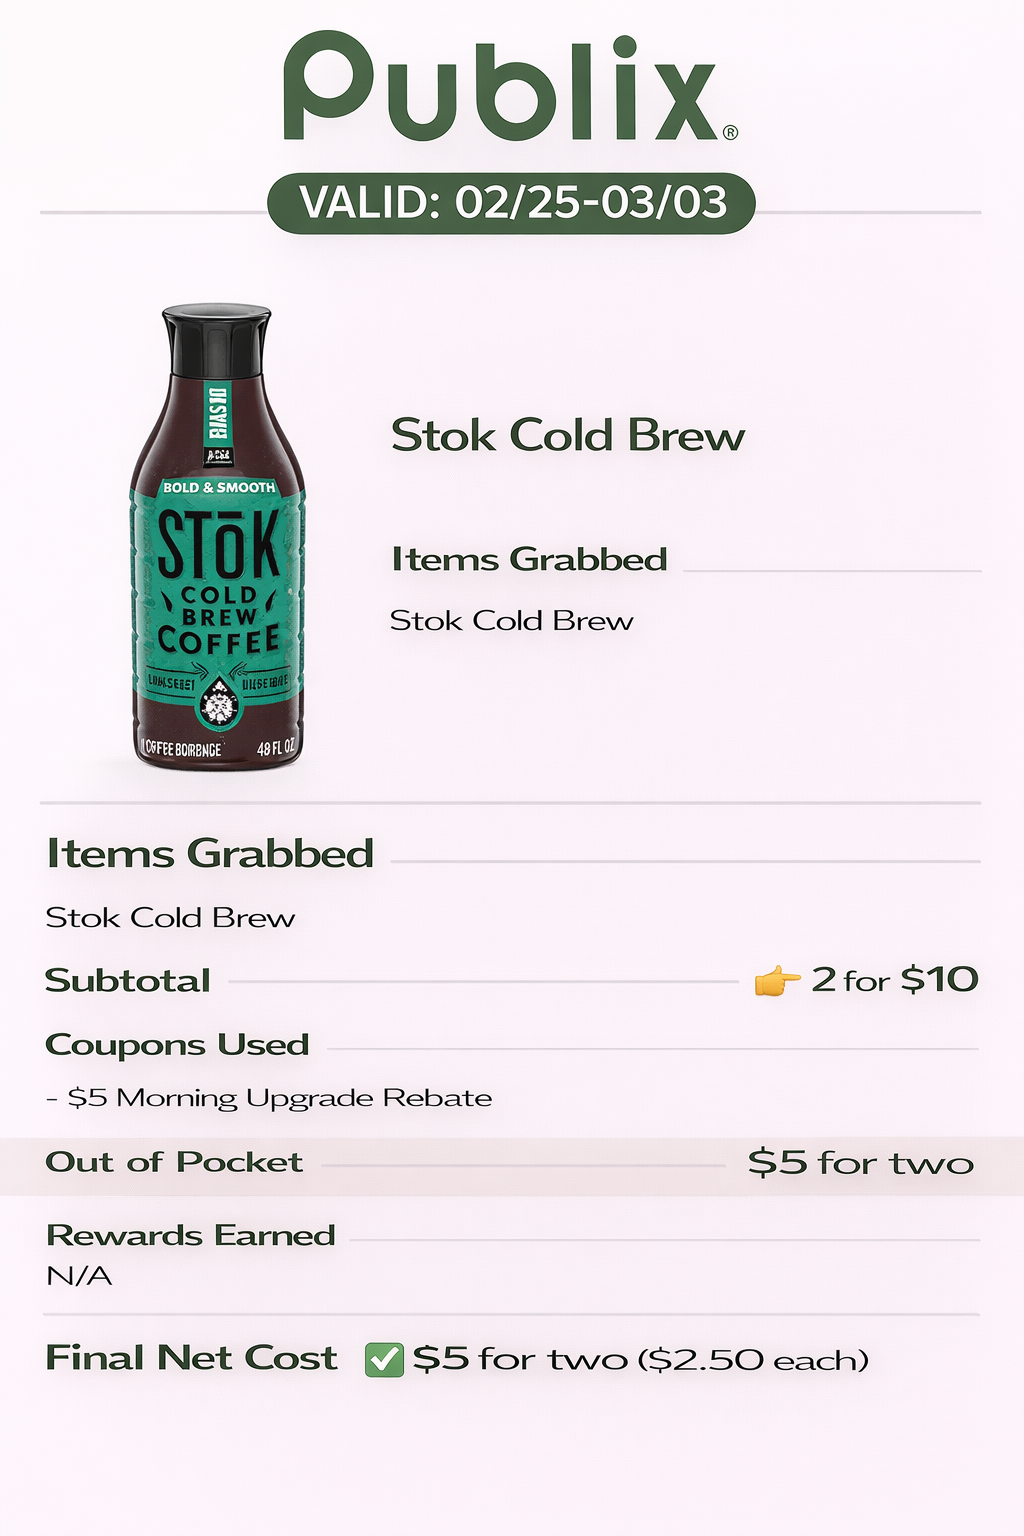Toggle the green checkmark by Final Net Cost

pyautogui.click(x=384, y=1360)
